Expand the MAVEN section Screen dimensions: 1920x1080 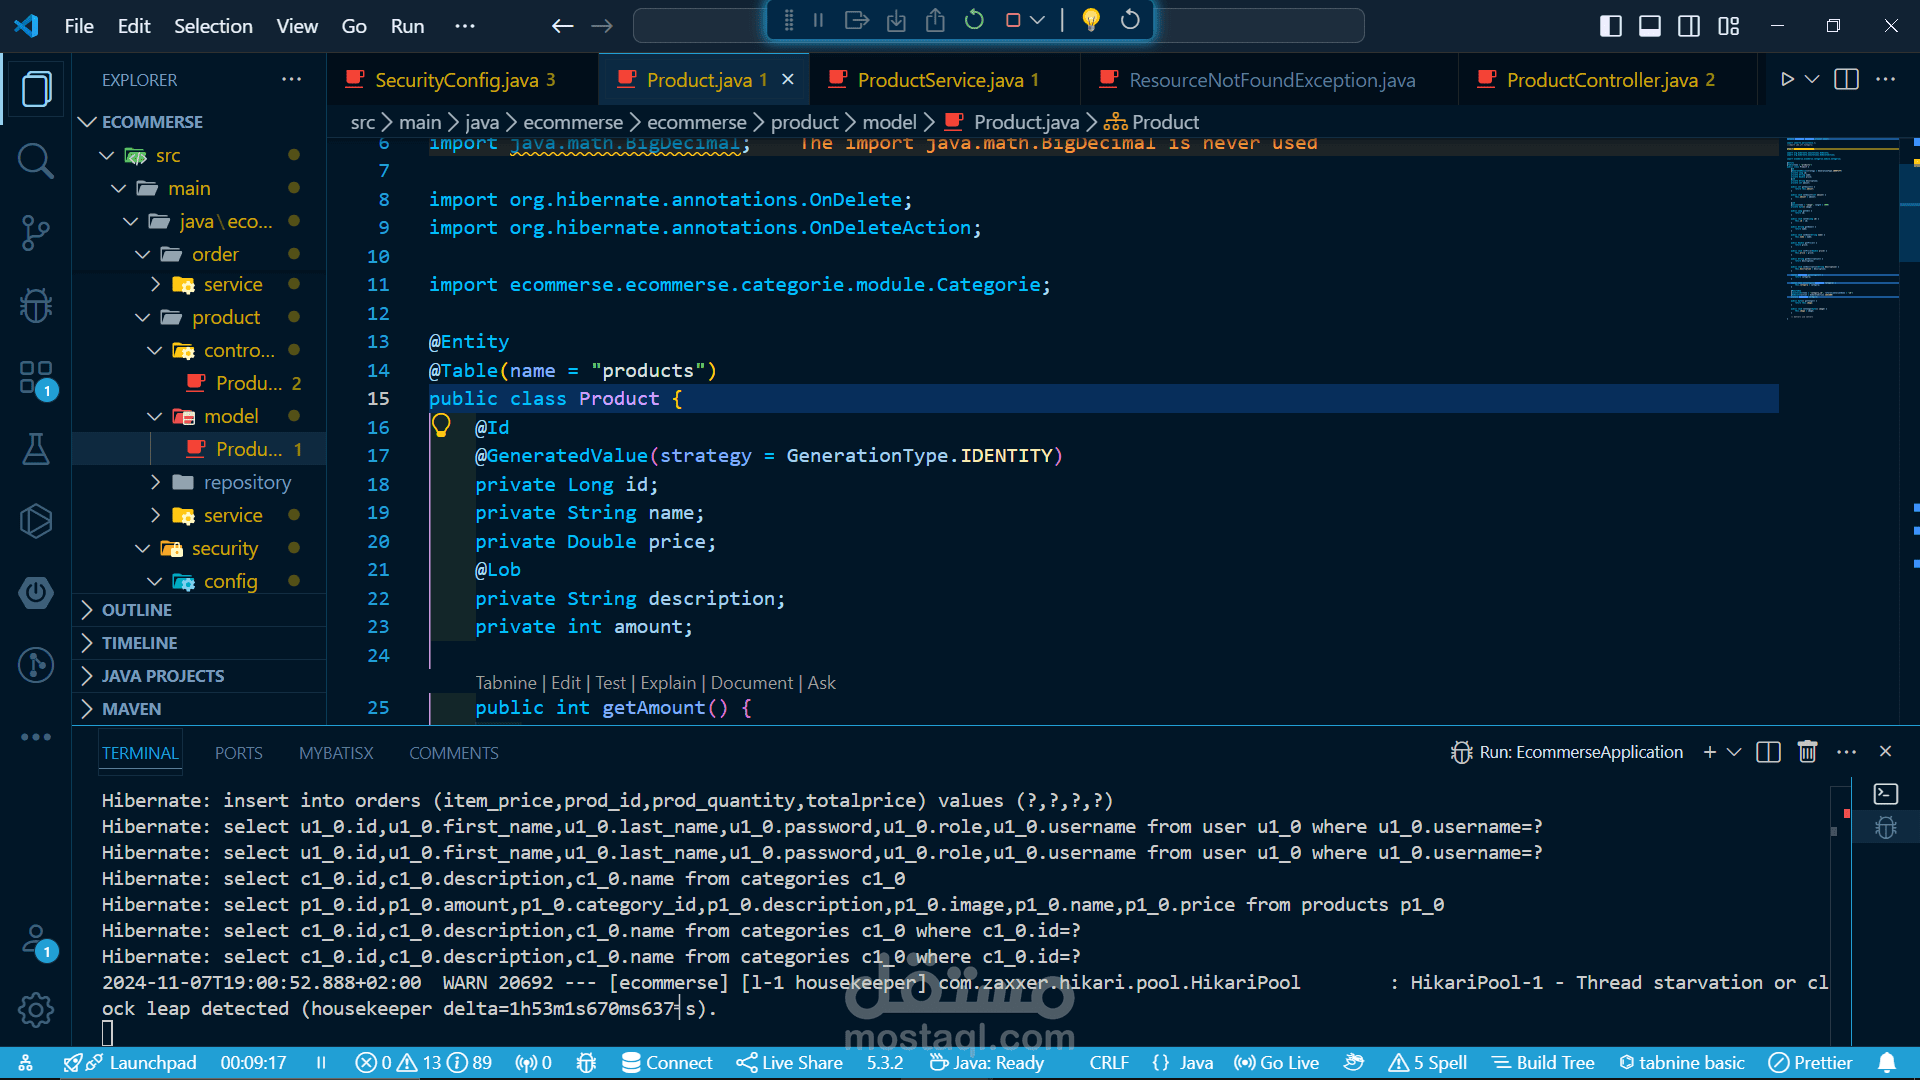click(x=131, y=709)
